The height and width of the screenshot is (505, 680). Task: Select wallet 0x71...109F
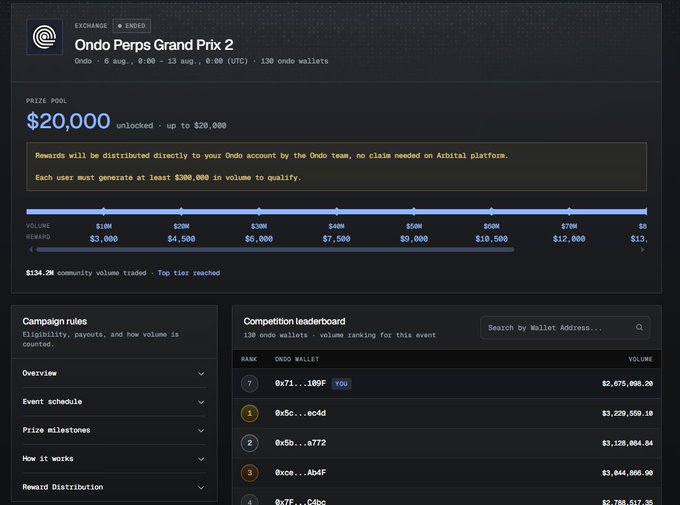tap(300, 384)
